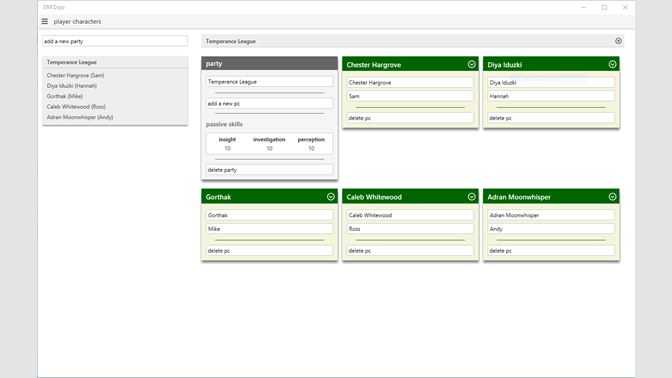Edit the player name field Hannah
This screenshot has width=672, height=378.
click(551, 96)
